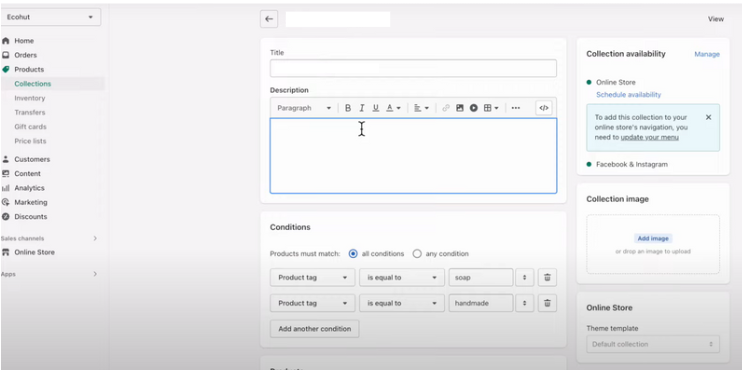Show HTML code view

click(544, 108)
